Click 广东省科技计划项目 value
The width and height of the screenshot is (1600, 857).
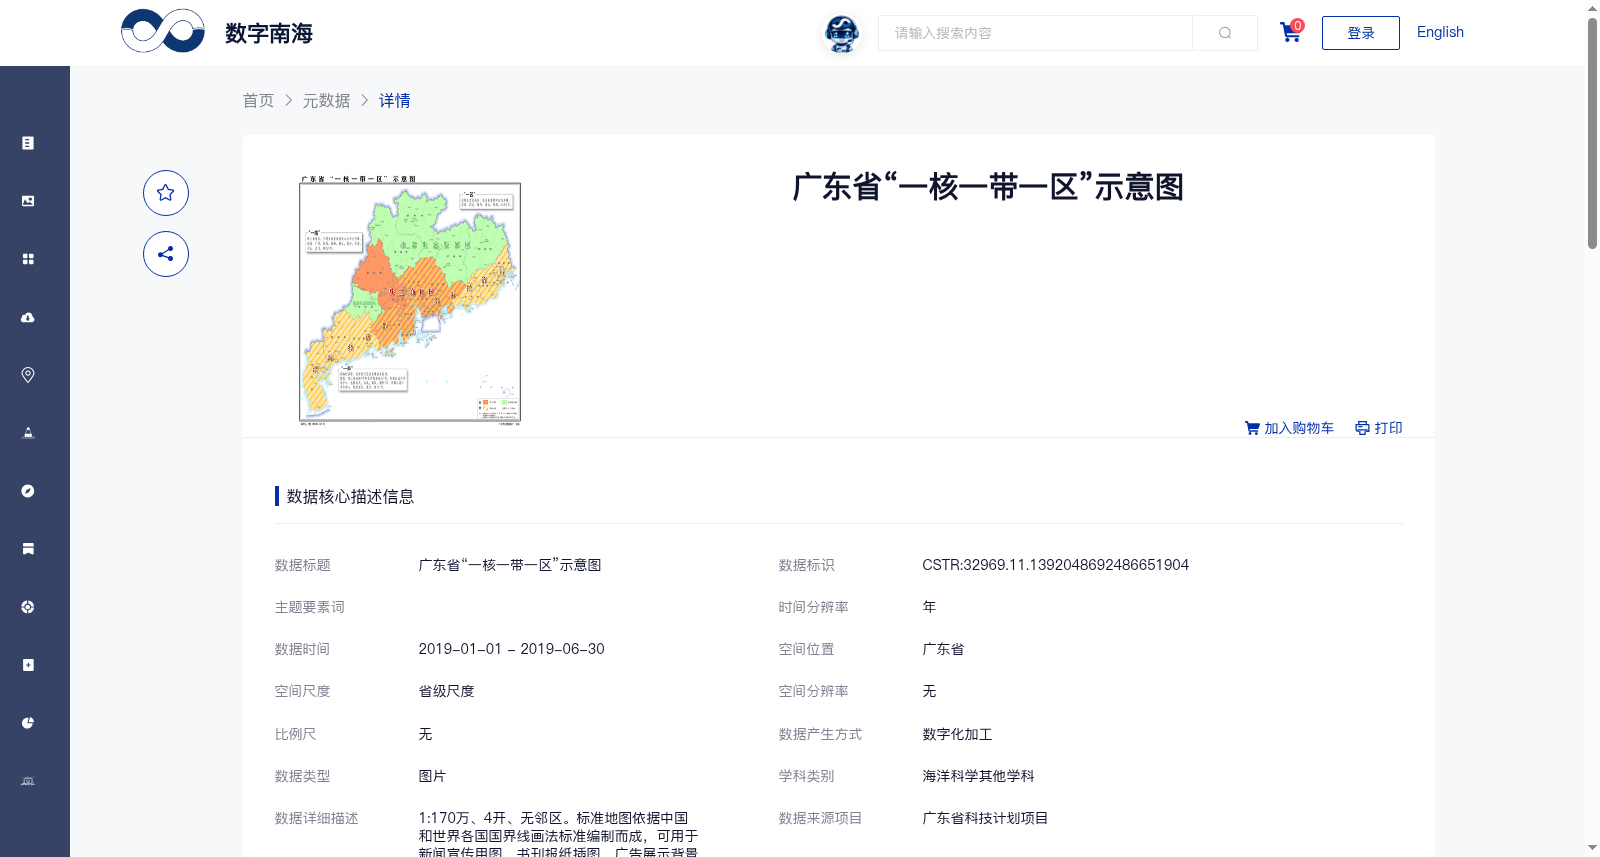985,818
